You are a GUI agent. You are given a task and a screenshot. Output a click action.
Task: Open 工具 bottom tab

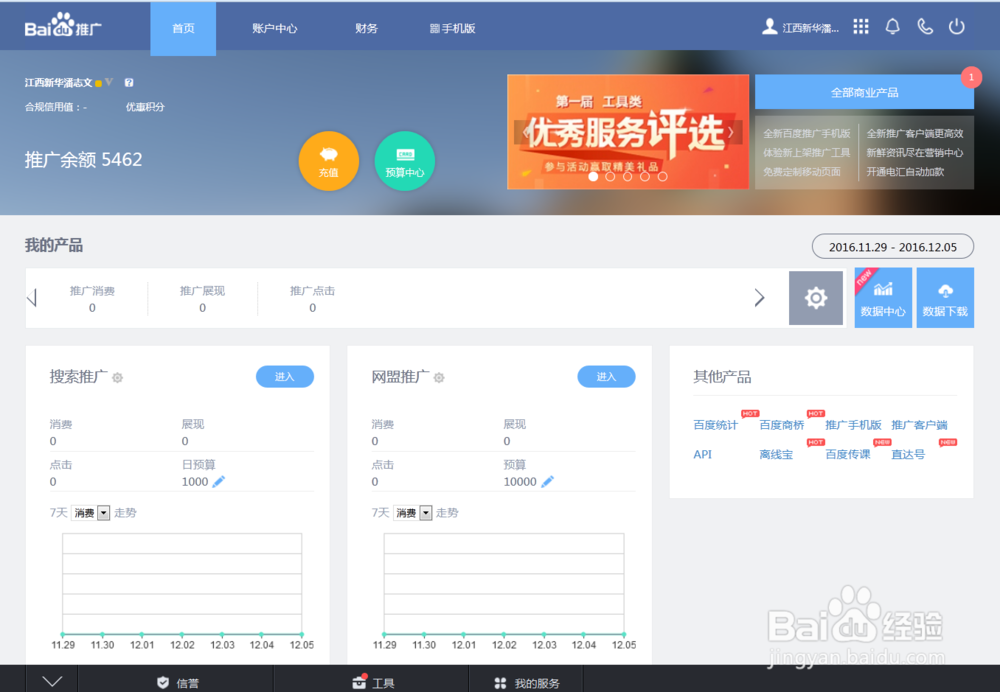click(x=372, y=681)
